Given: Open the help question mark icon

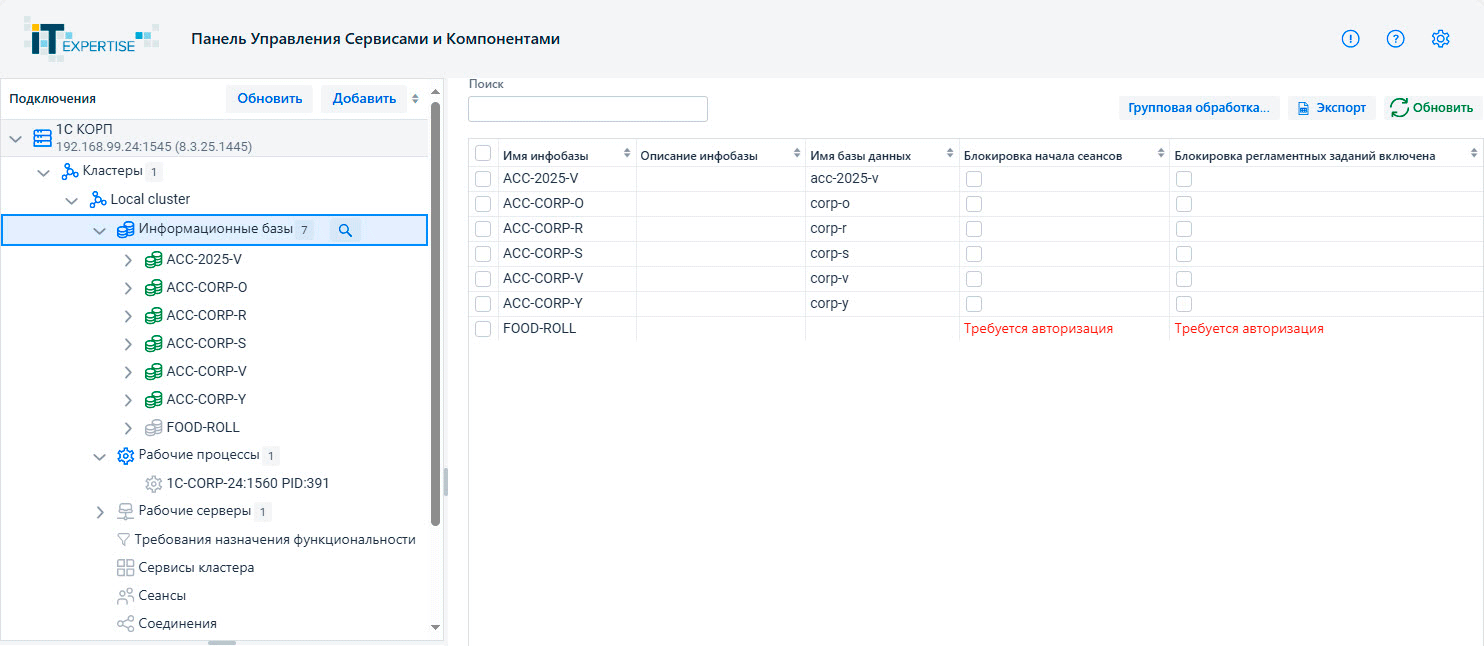Looking at the screenshot, I should [1396, 39].
